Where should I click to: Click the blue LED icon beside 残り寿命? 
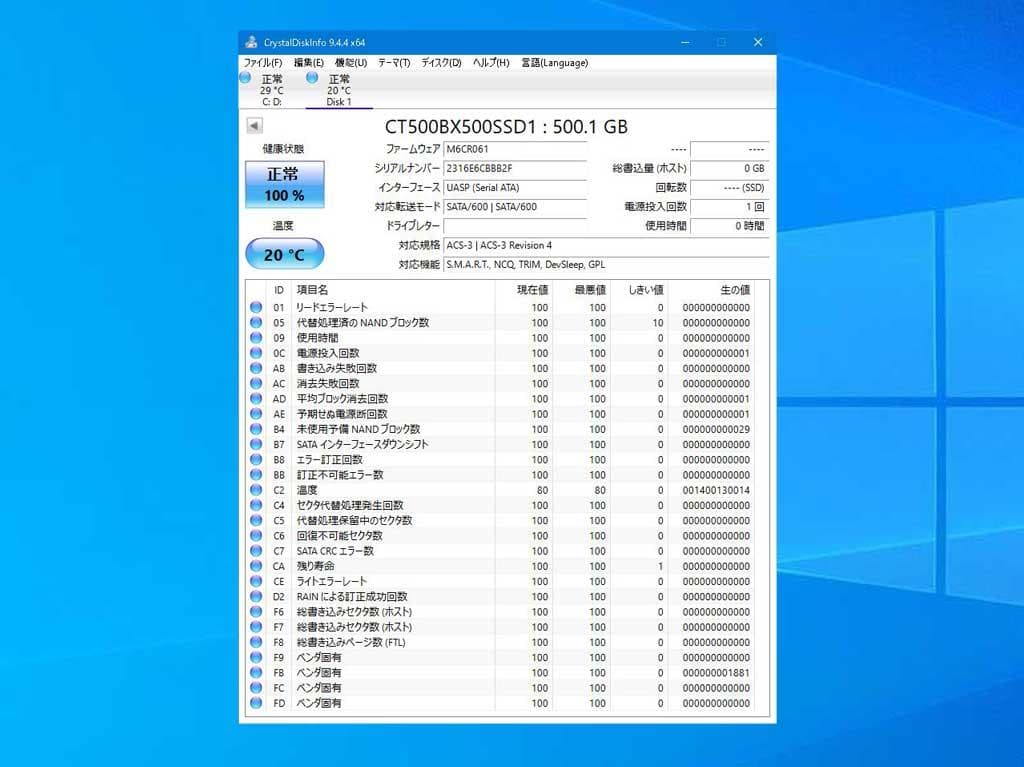[257, 566]
